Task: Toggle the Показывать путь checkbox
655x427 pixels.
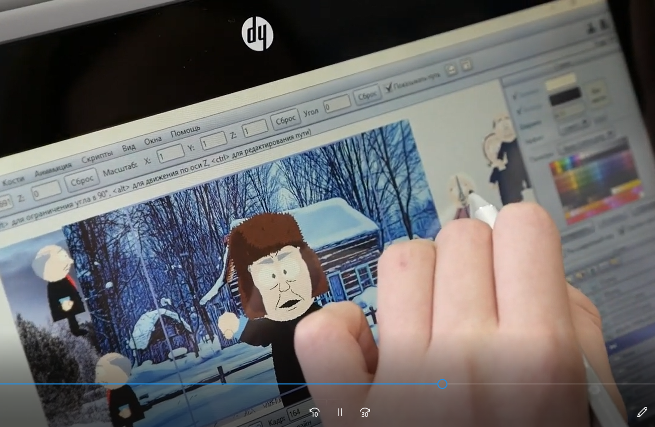Action: click(x=389, y=87)
